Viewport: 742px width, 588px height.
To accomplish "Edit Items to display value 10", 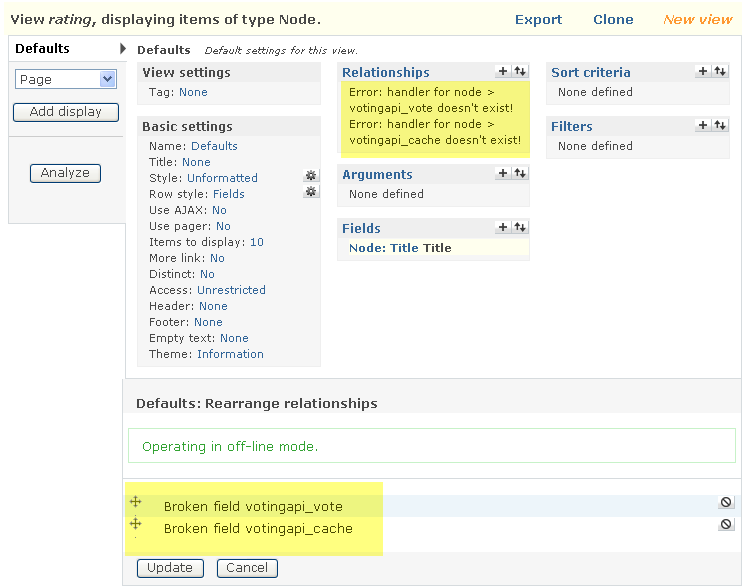I will 256,242.
